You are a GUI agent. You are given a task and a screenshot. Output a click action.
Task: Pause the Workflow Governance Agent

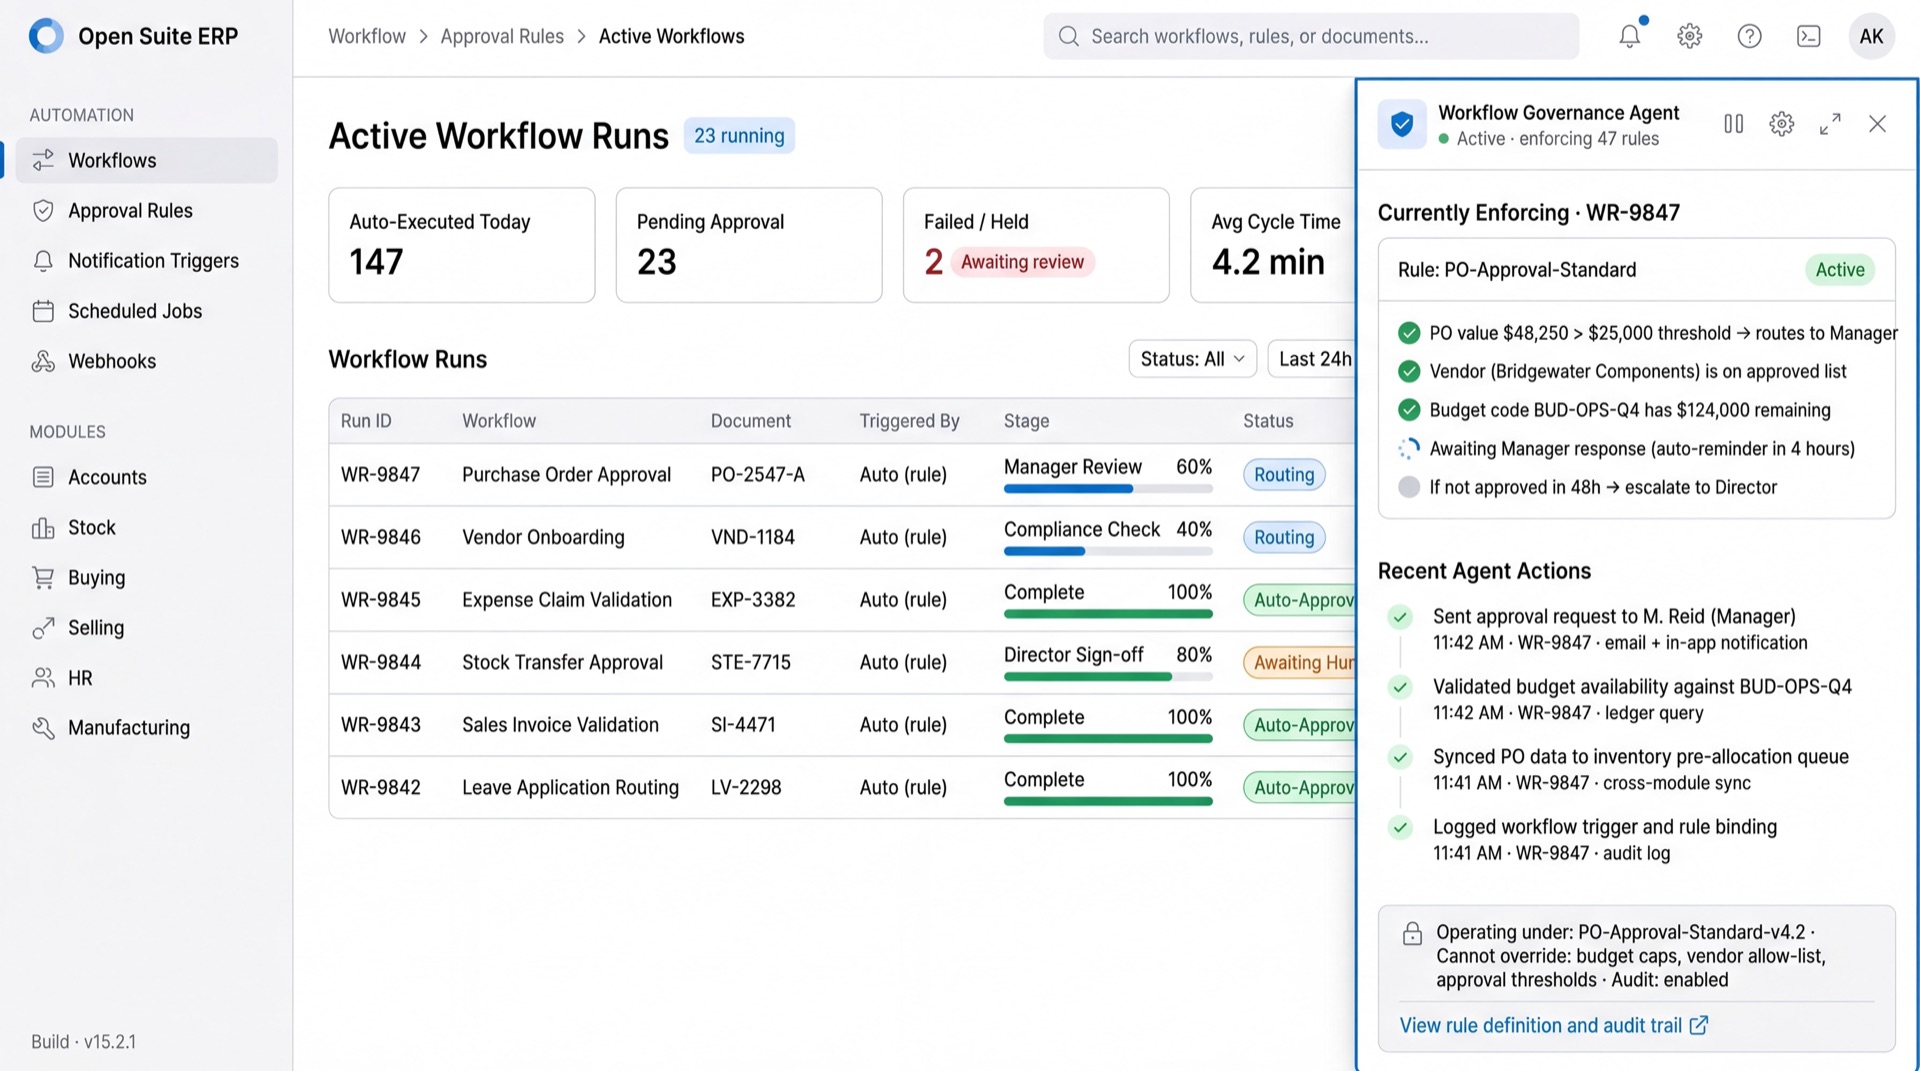[x=1734, y=124]
